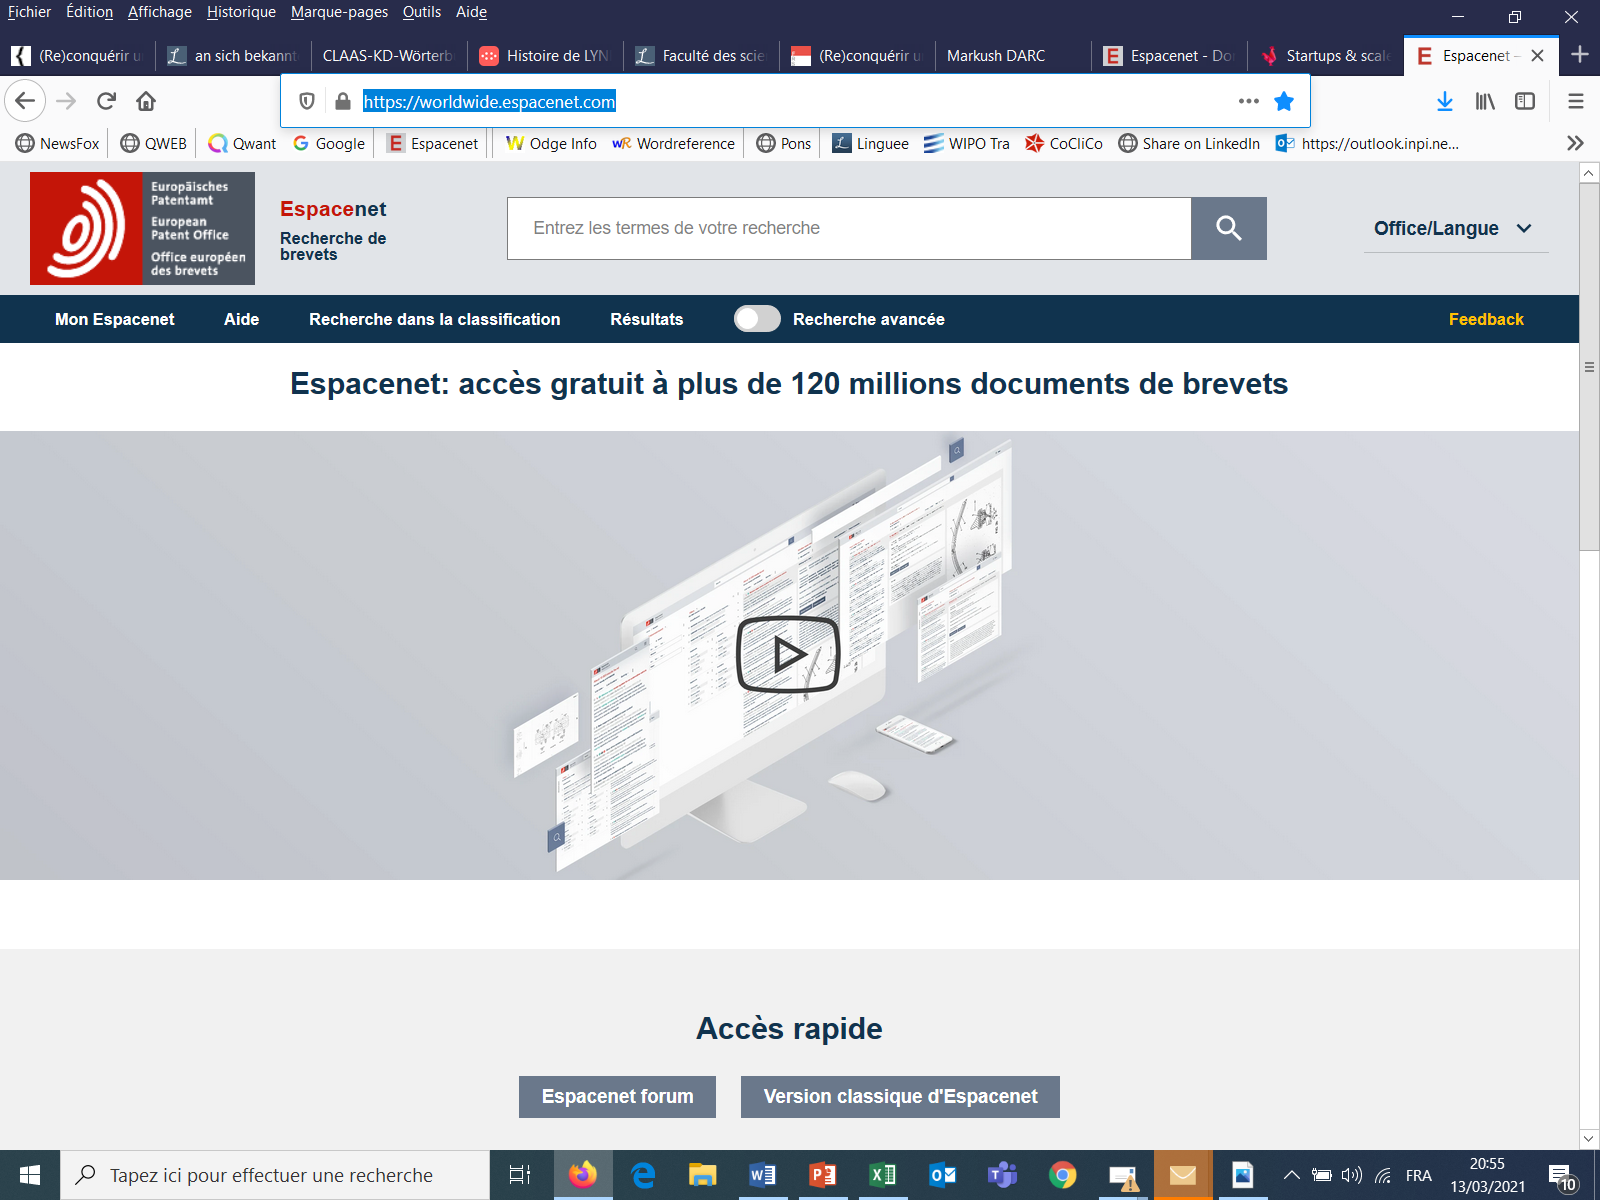This screenshot has height=1200, width=1600.
Task: Enable the Recherche avancée toggle
Action: (757, 319)
